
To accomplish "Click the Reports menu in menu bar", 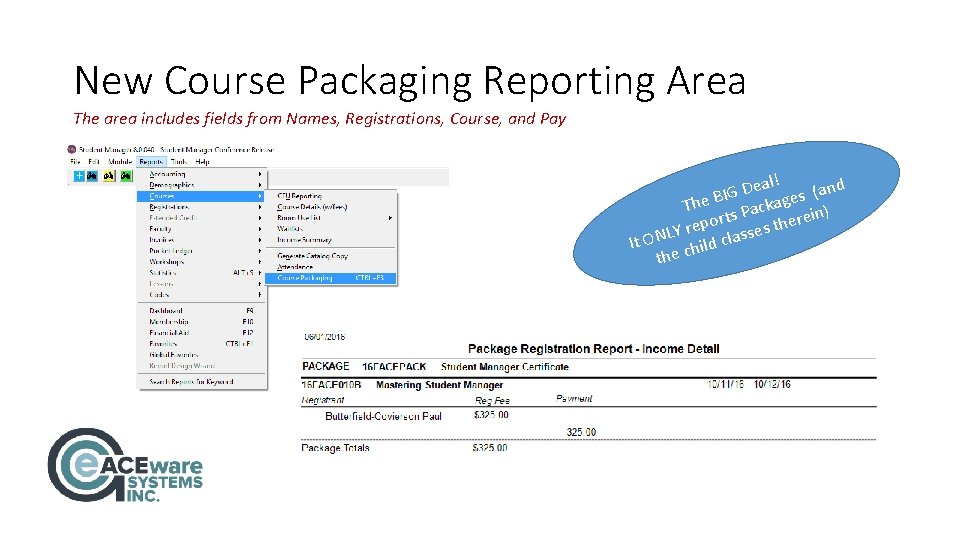I will pyautogui.click(x=151, y=162).
